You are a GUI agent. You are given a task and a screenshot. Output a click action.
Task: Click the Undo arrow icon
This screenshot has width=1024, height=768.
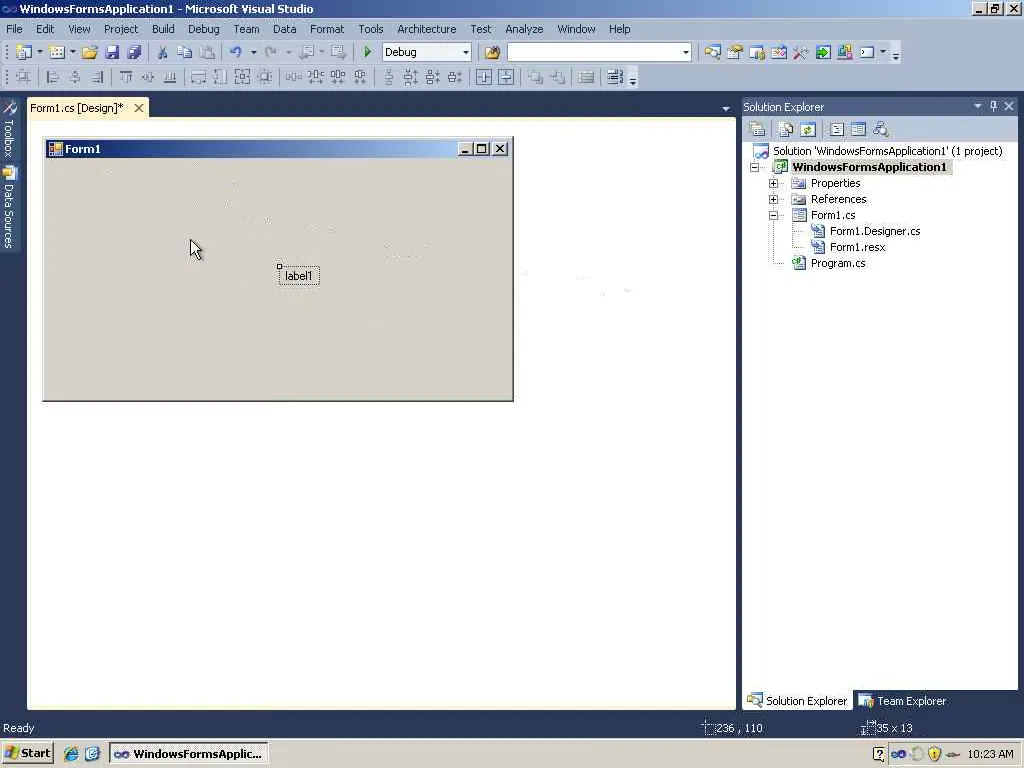(236, 52)
